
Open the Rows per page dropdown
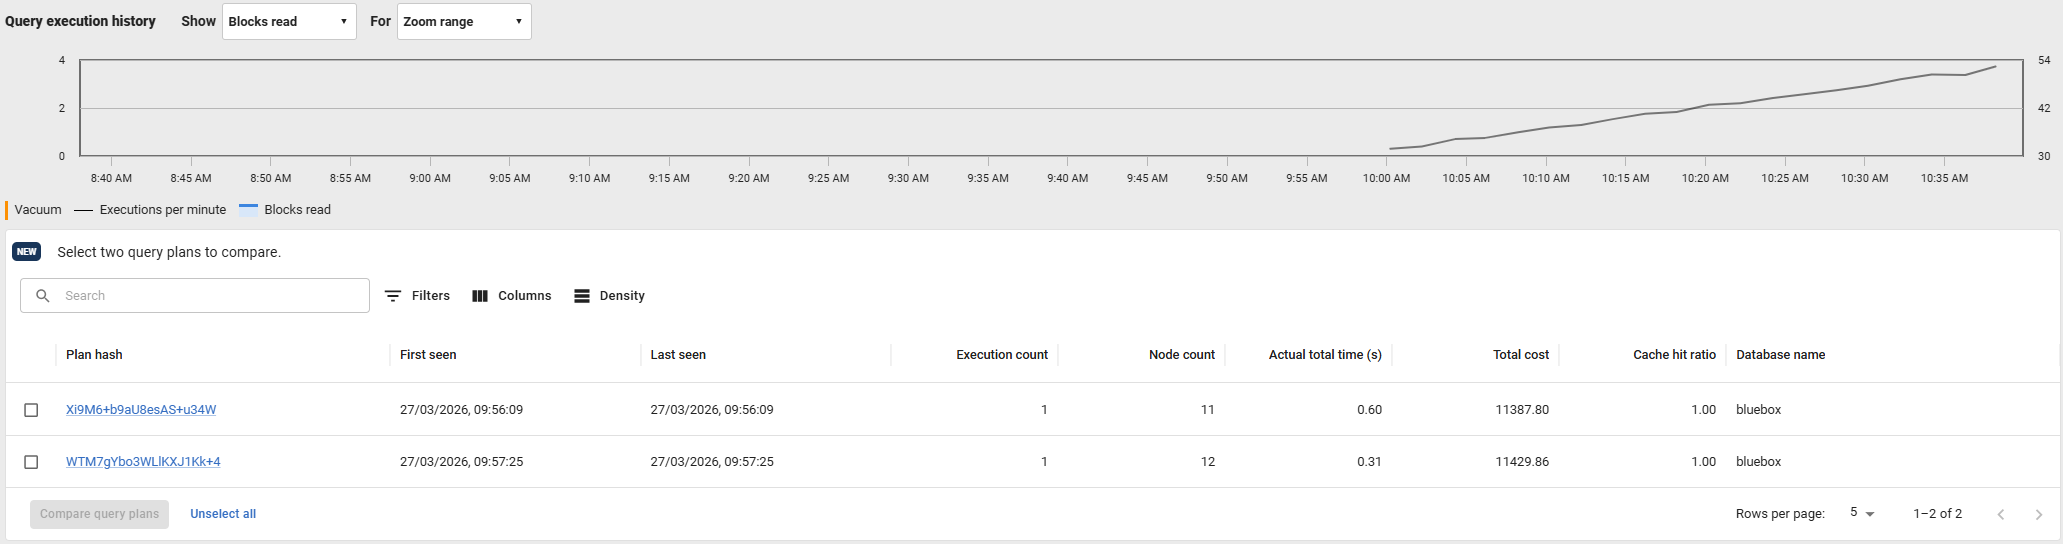[1861, 513]
